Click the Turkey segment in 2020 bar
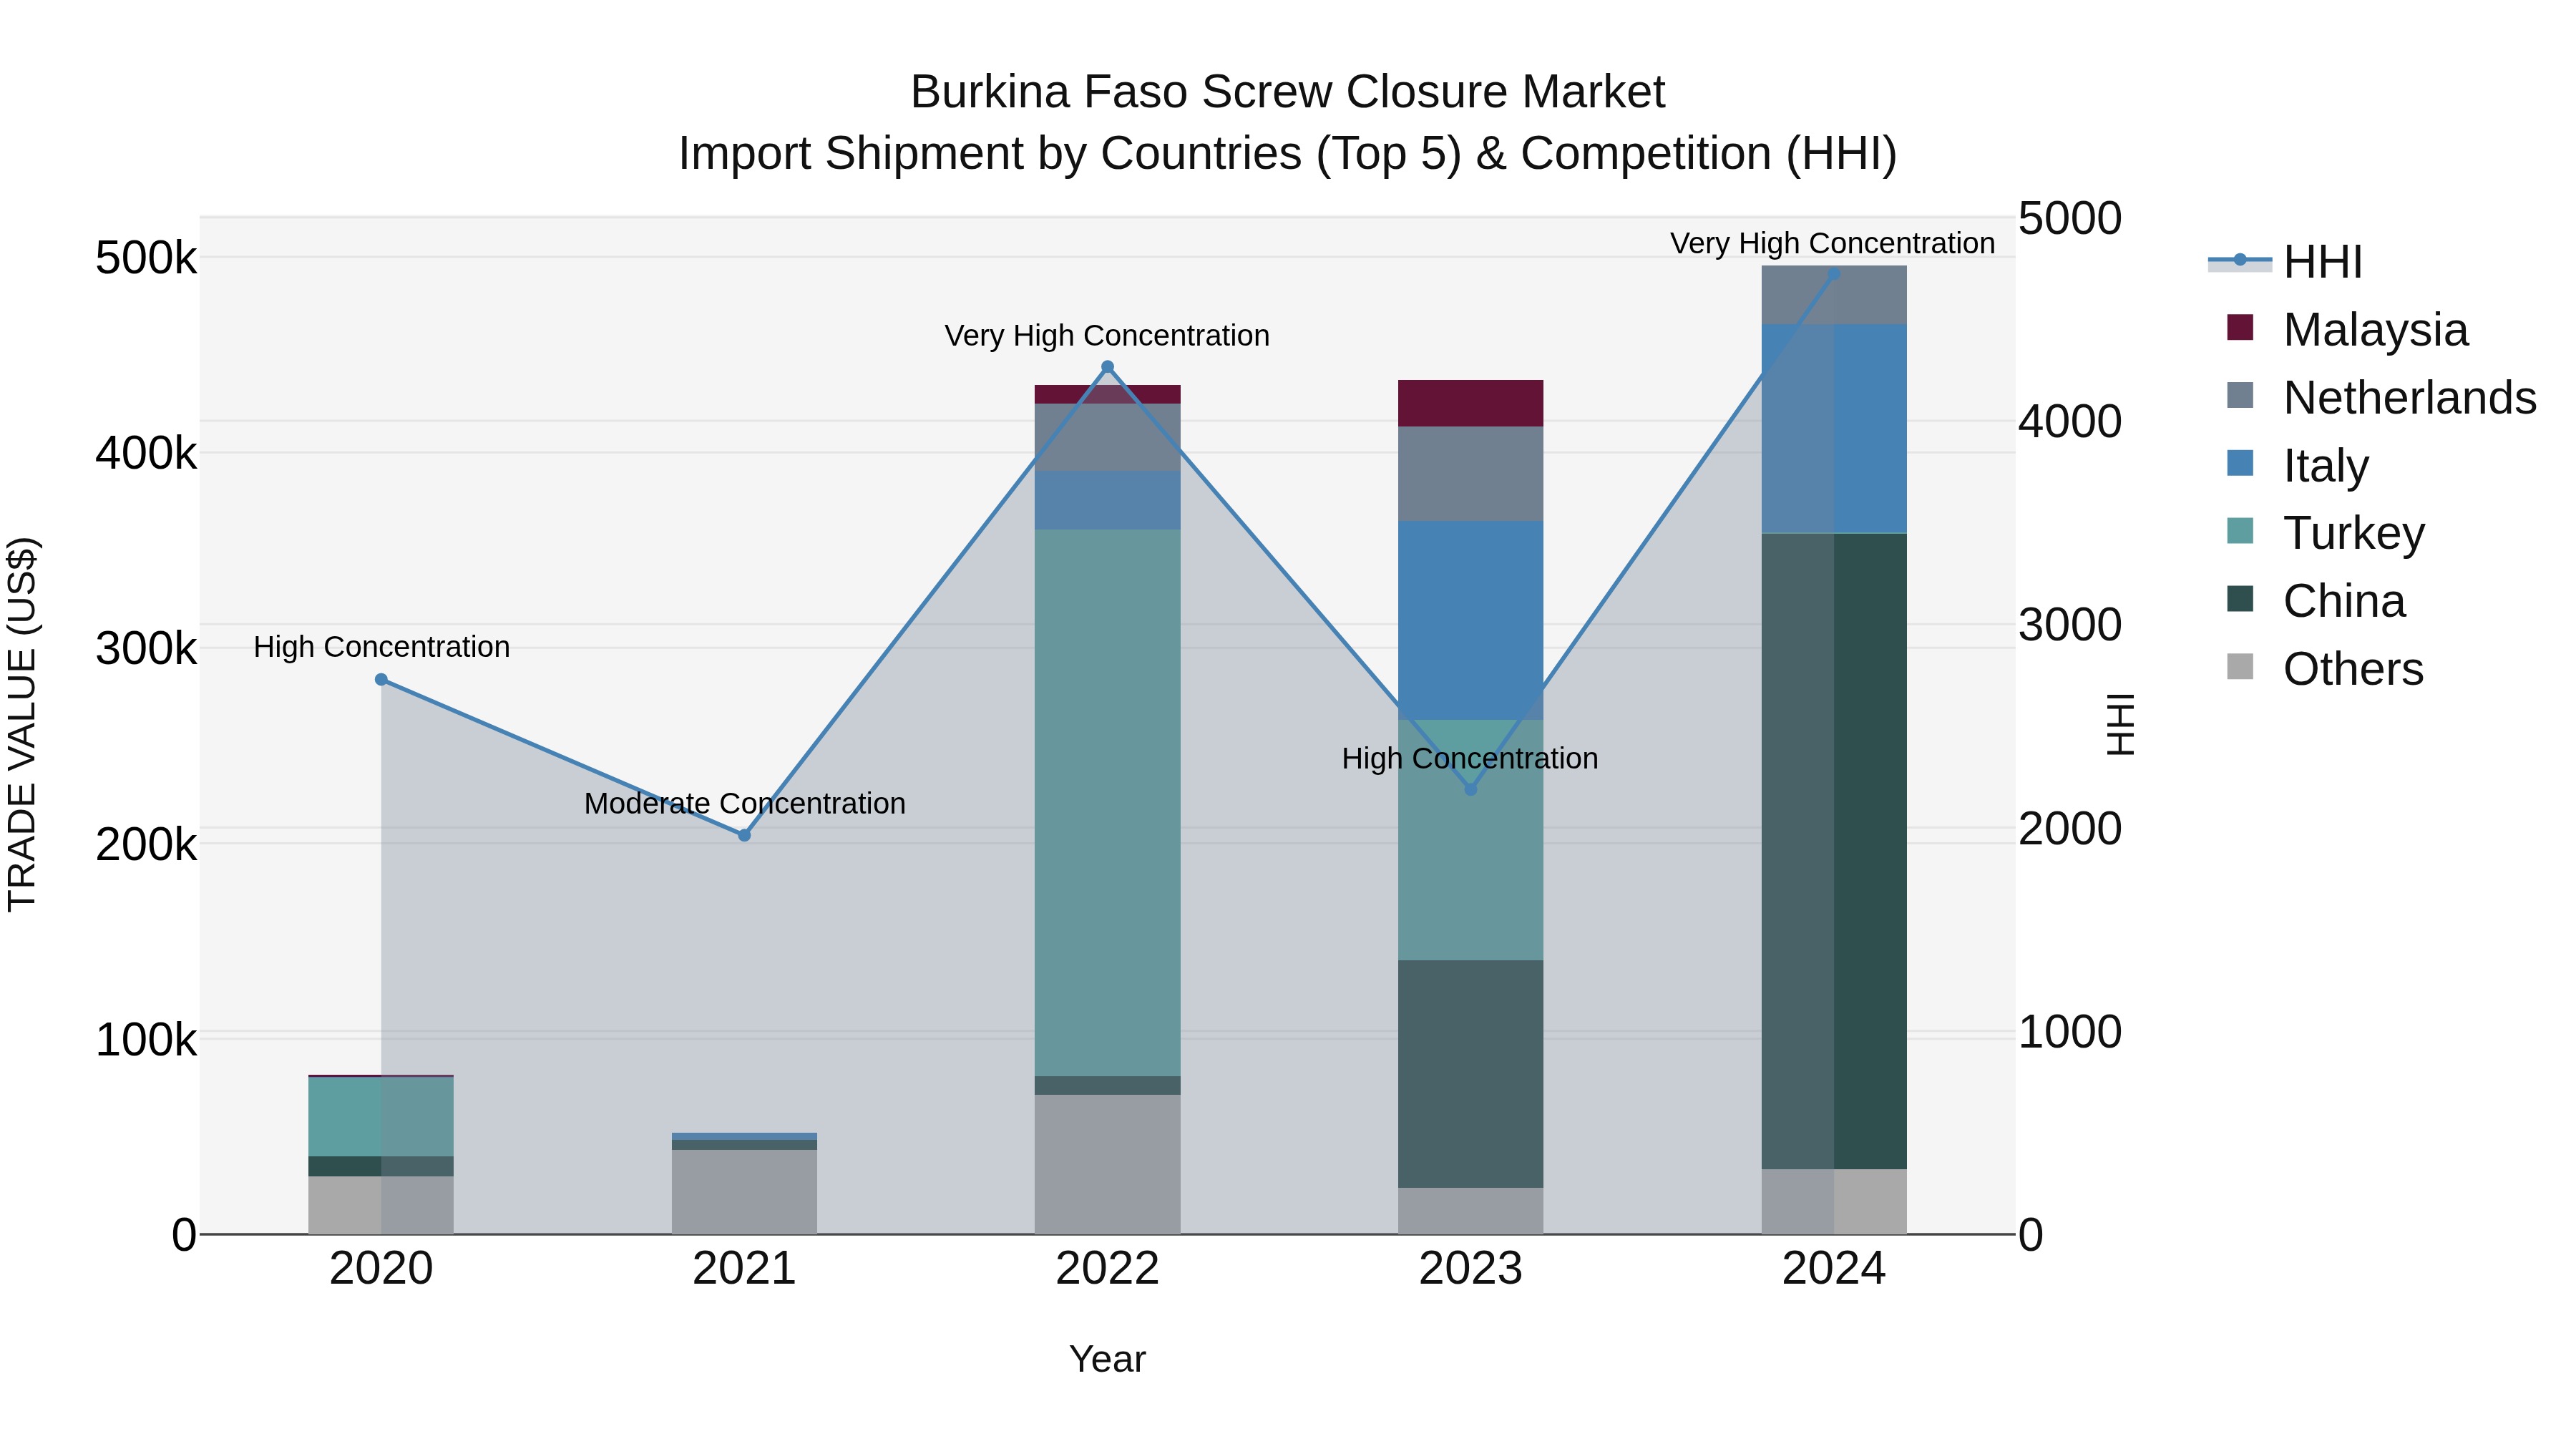The height and width of the screenshot is (1449, 2576). tap(381, 1117)
